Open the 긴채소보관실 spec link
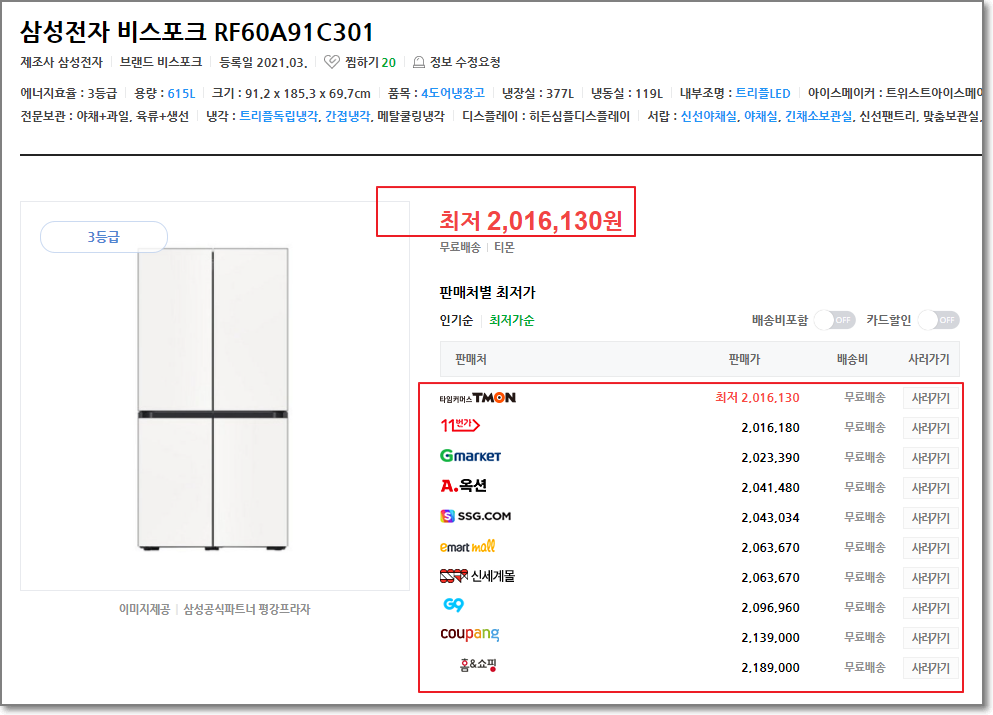993x715 pixels. coord(818,117)
